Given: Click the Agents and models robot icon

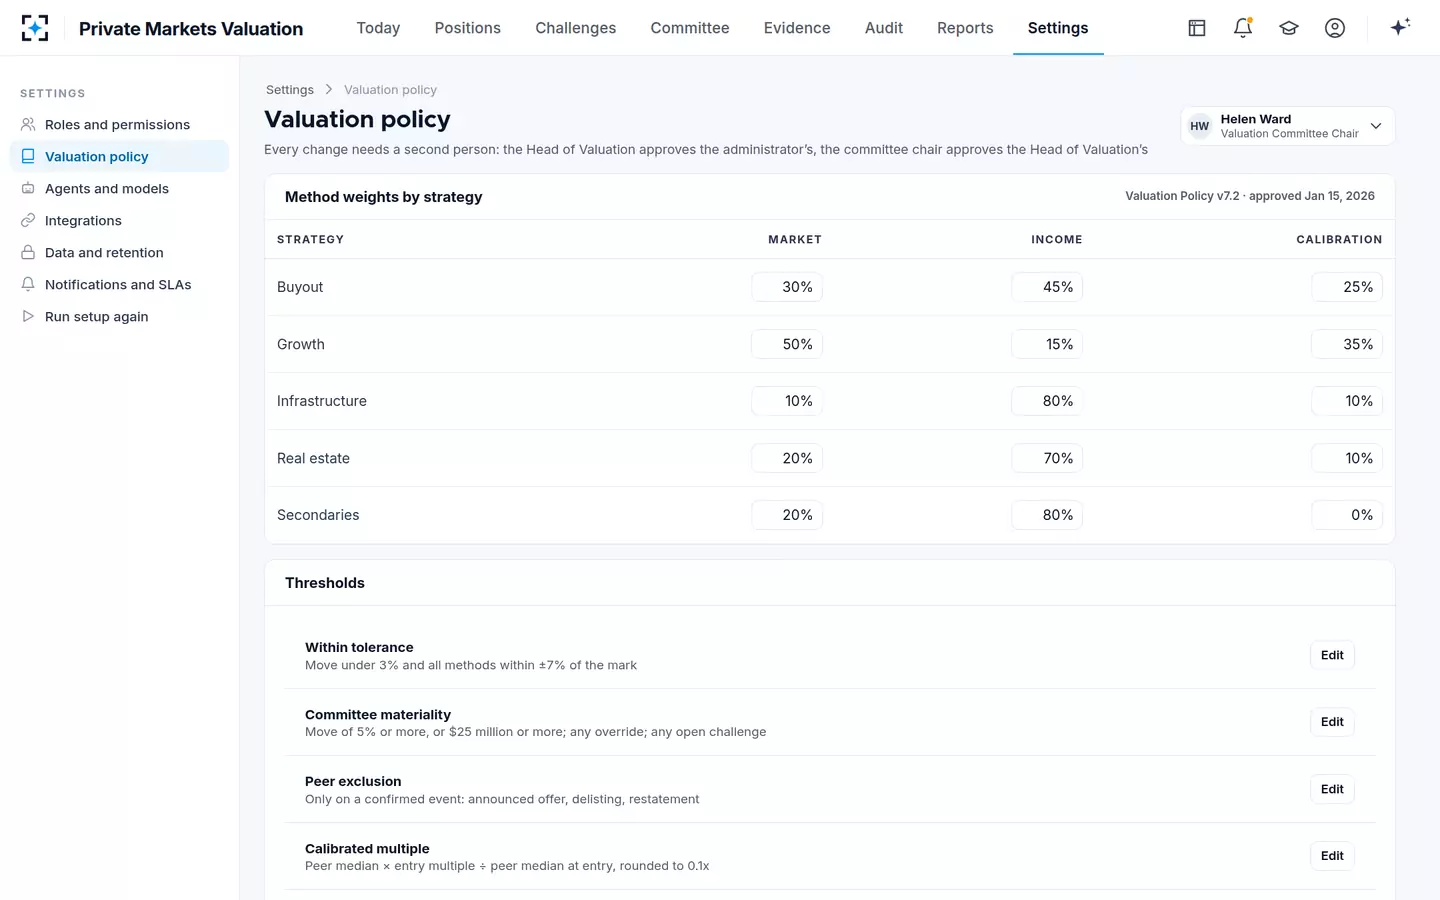Looking at the screenshot, I should point(28,189).
